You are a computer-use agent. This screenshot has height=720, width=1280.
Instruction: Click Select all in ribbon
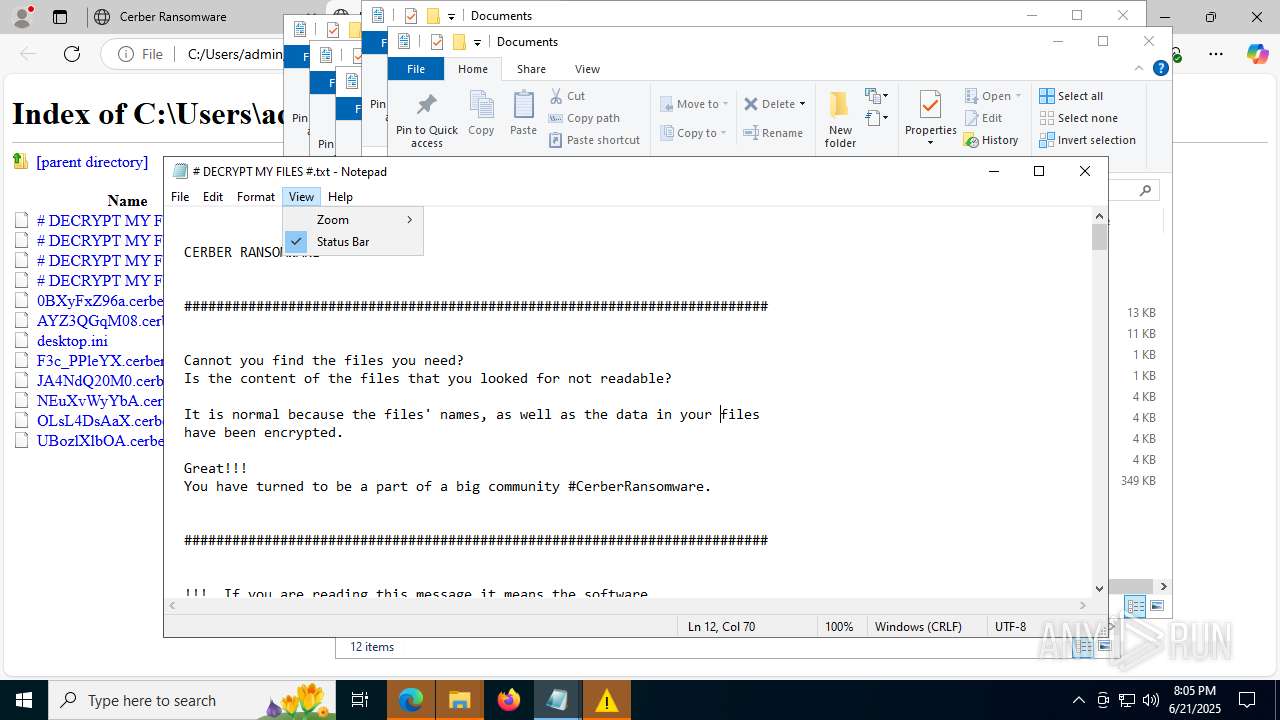1071,96
